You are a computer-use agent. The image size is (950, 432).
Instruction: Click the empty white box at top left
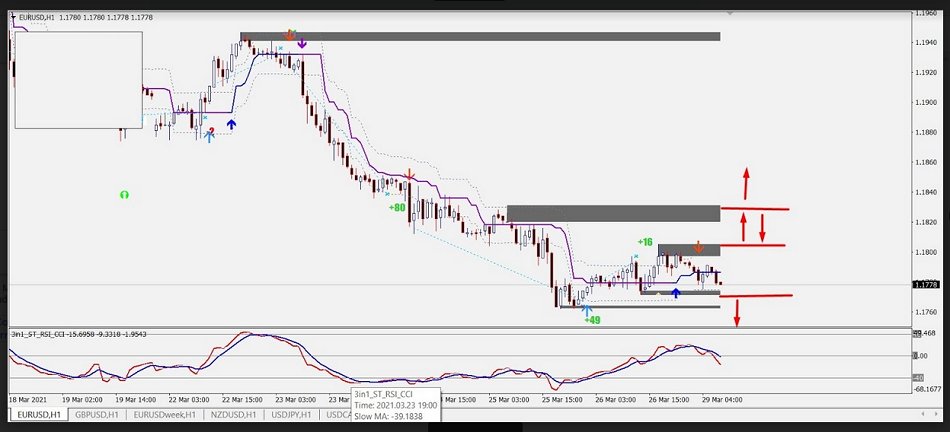tap(78, 80)
